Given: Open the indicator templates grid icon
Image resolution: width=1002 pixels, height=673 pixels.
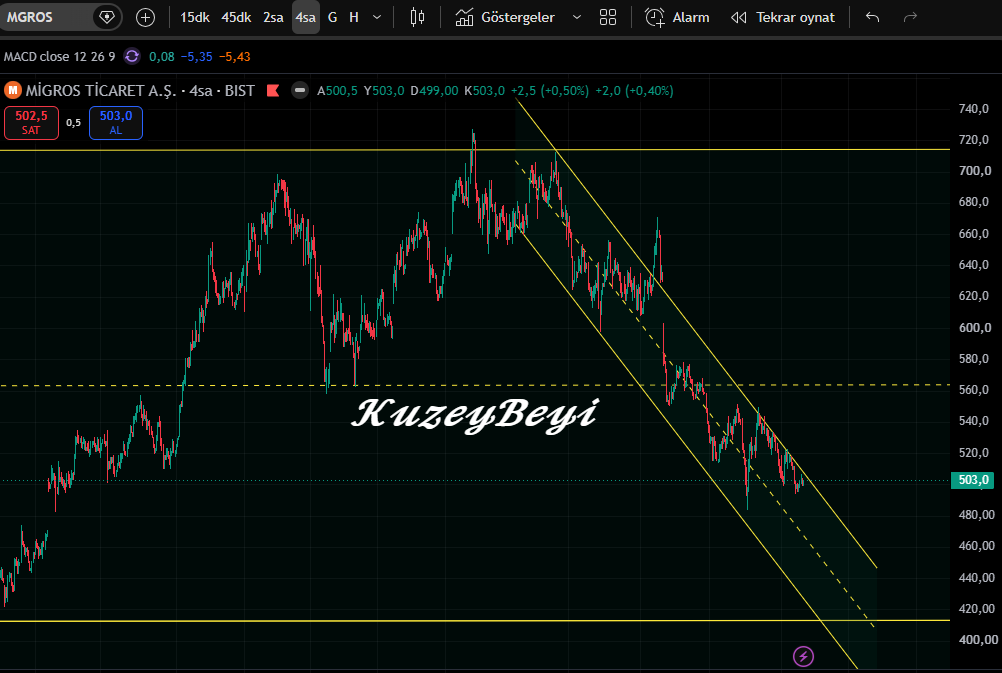Looking at the screenshot, I should (608, 17).
